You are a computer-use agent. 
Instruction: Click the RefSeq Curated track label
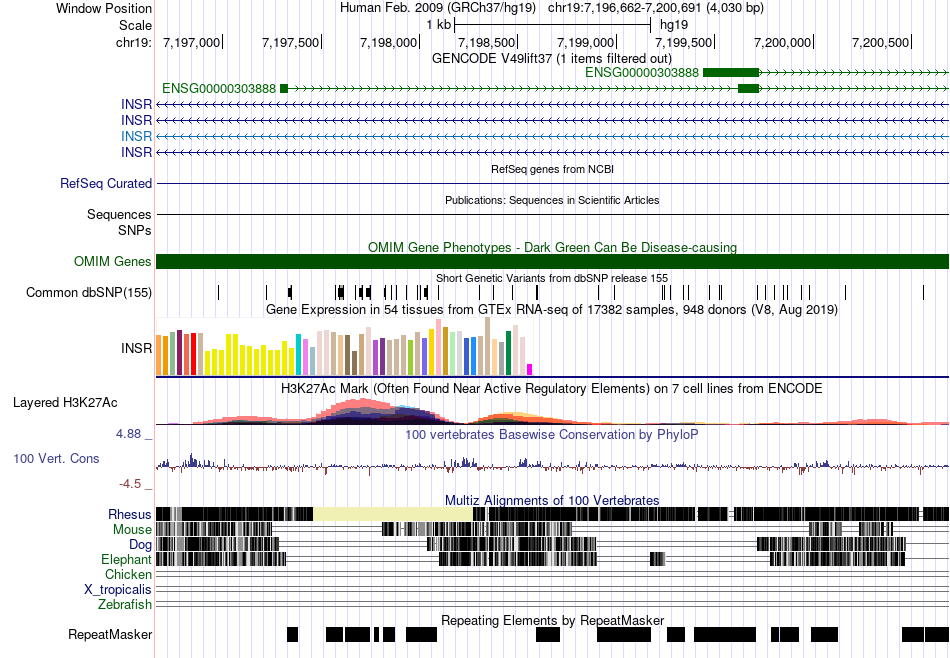coord(106,183)
